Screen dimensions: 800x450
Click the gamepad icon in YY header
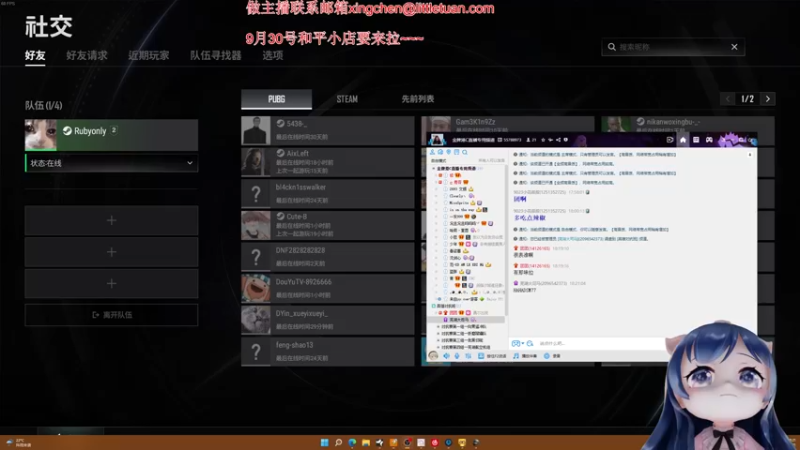coord(709,140)
